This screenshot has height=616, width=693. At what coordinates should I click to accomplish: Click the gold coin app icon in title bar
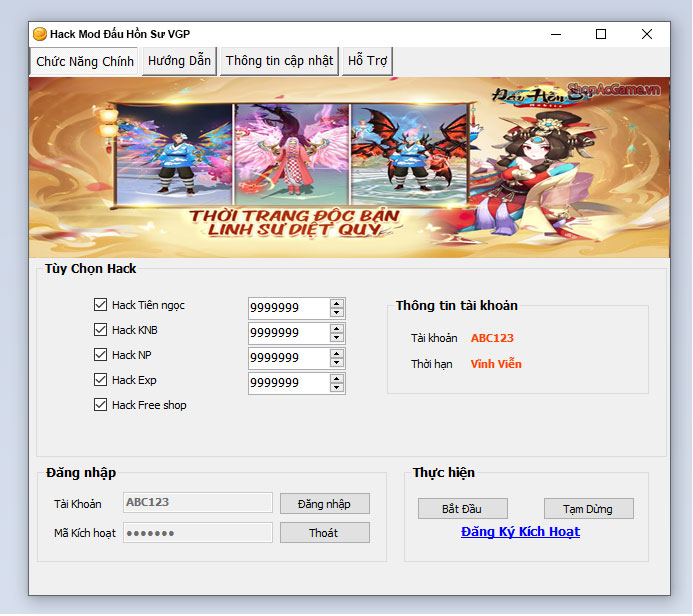[x=40, y=34]
